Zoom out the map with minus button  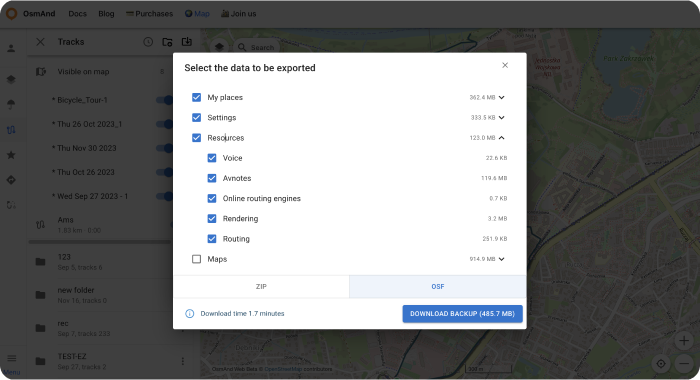point(683,364)
